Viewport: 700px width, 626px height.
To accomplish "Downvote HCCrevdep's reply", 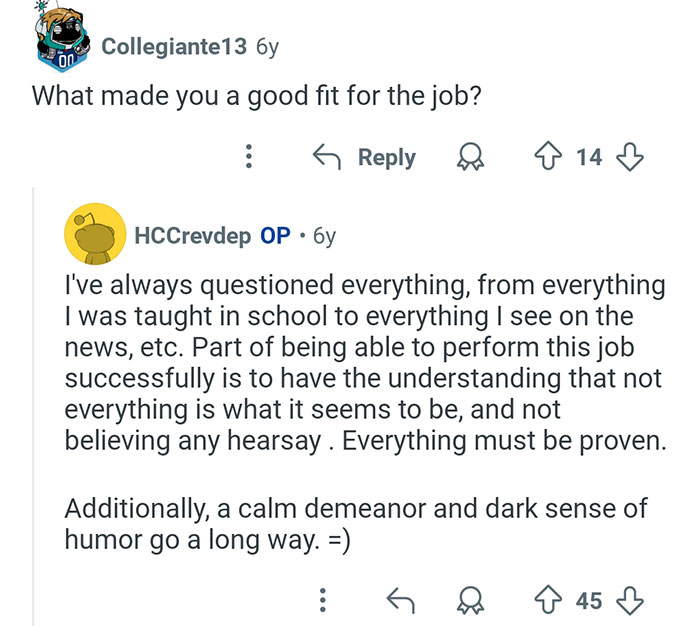I will (629, 600).
